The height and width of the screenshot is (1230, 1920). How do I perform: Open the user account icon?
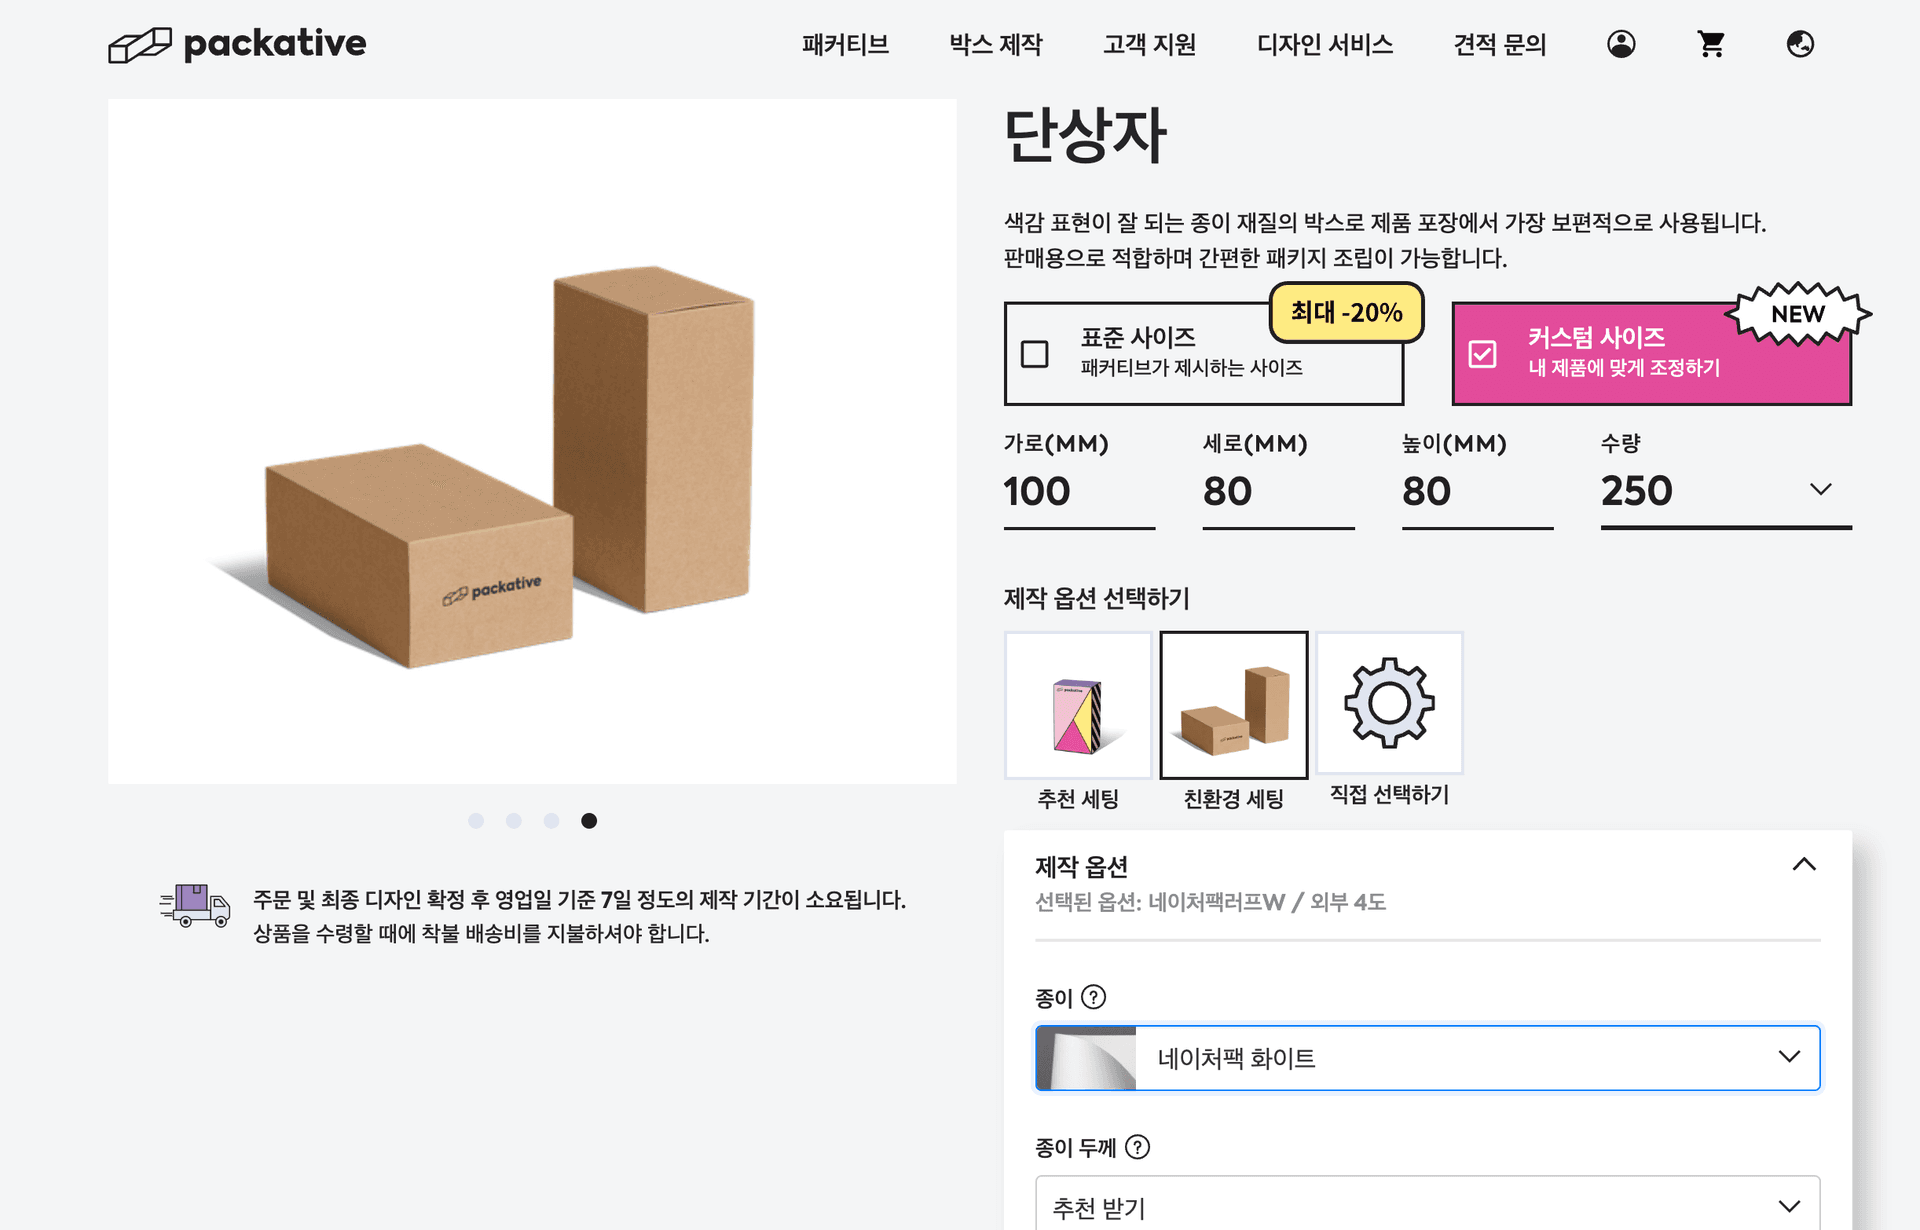pos(1621,44)
